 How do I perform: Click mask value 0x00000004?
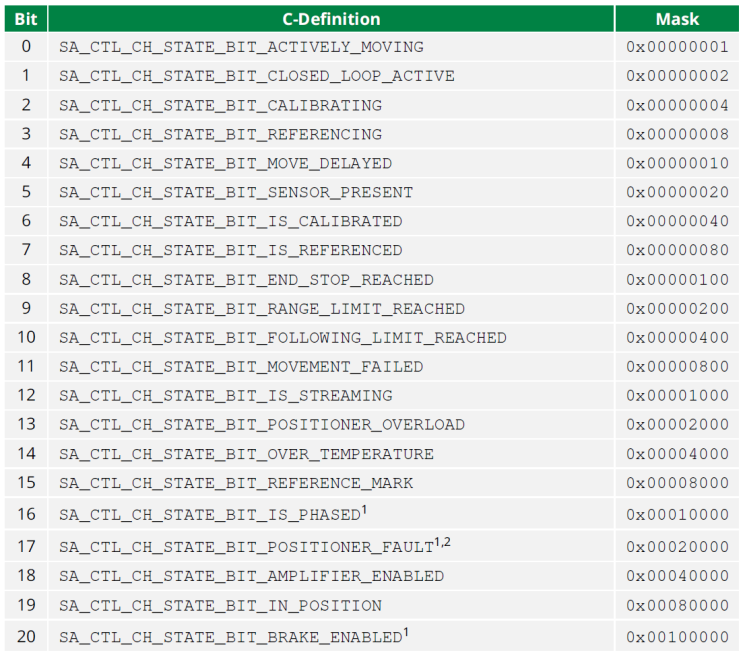tap(677, 105)
